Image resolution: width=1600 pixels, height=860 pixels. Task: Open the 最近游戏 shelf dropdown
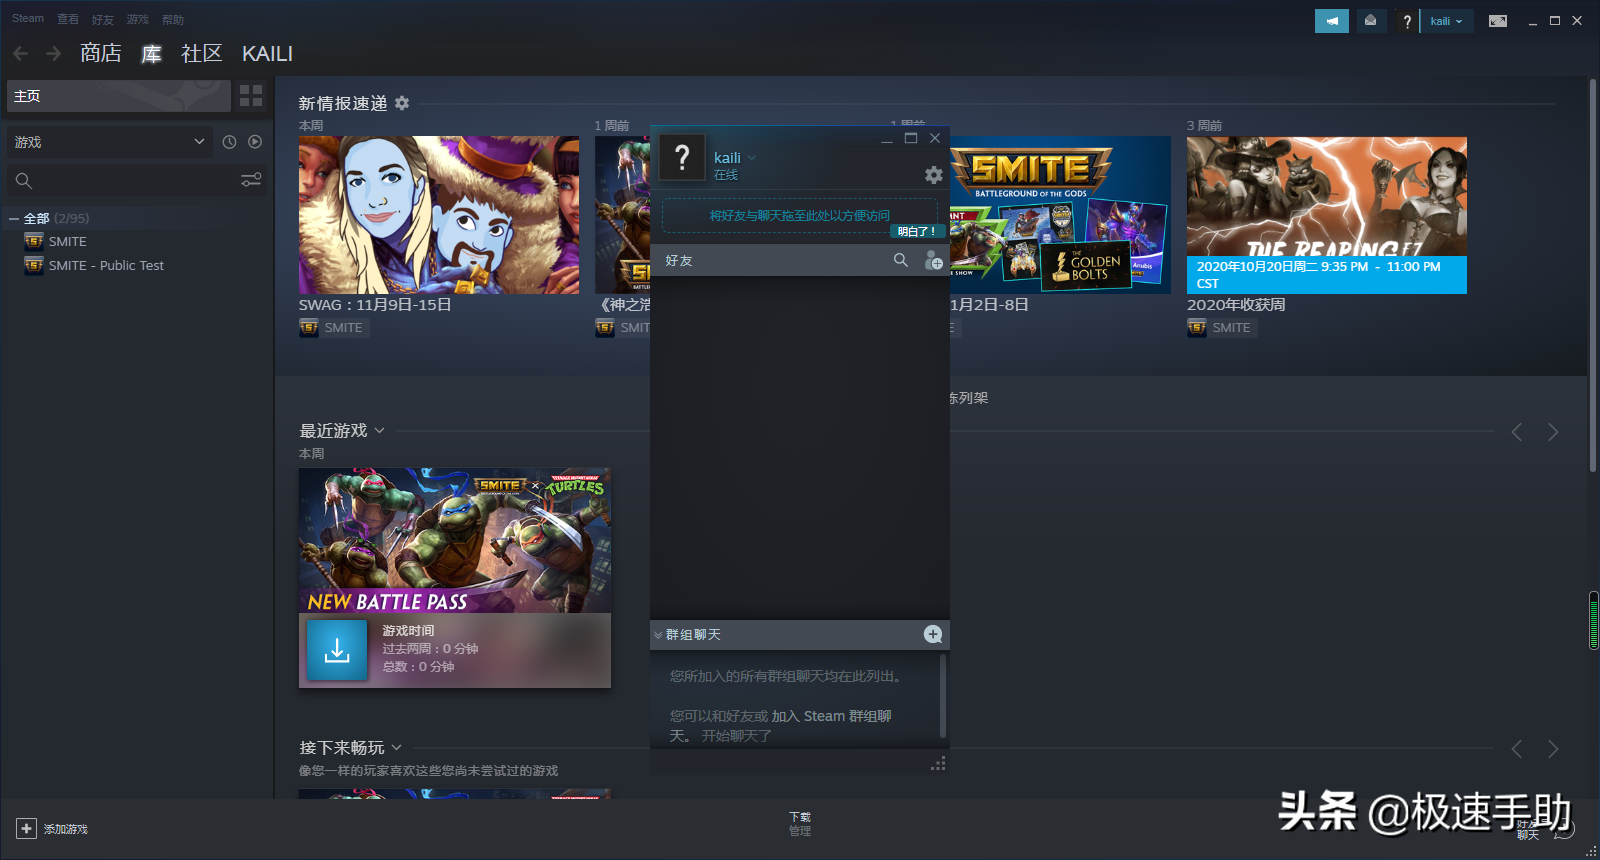[379, 431]
